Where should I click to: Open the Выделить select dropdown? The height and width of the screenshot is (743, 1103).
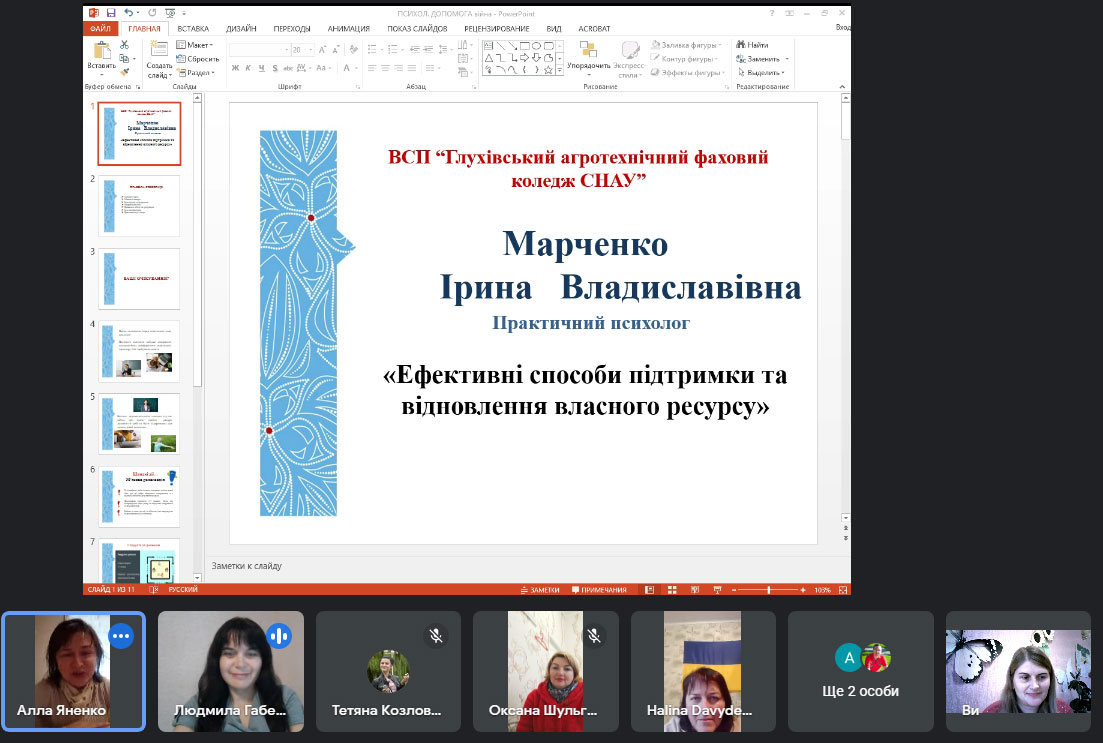(x=761, y=72)
